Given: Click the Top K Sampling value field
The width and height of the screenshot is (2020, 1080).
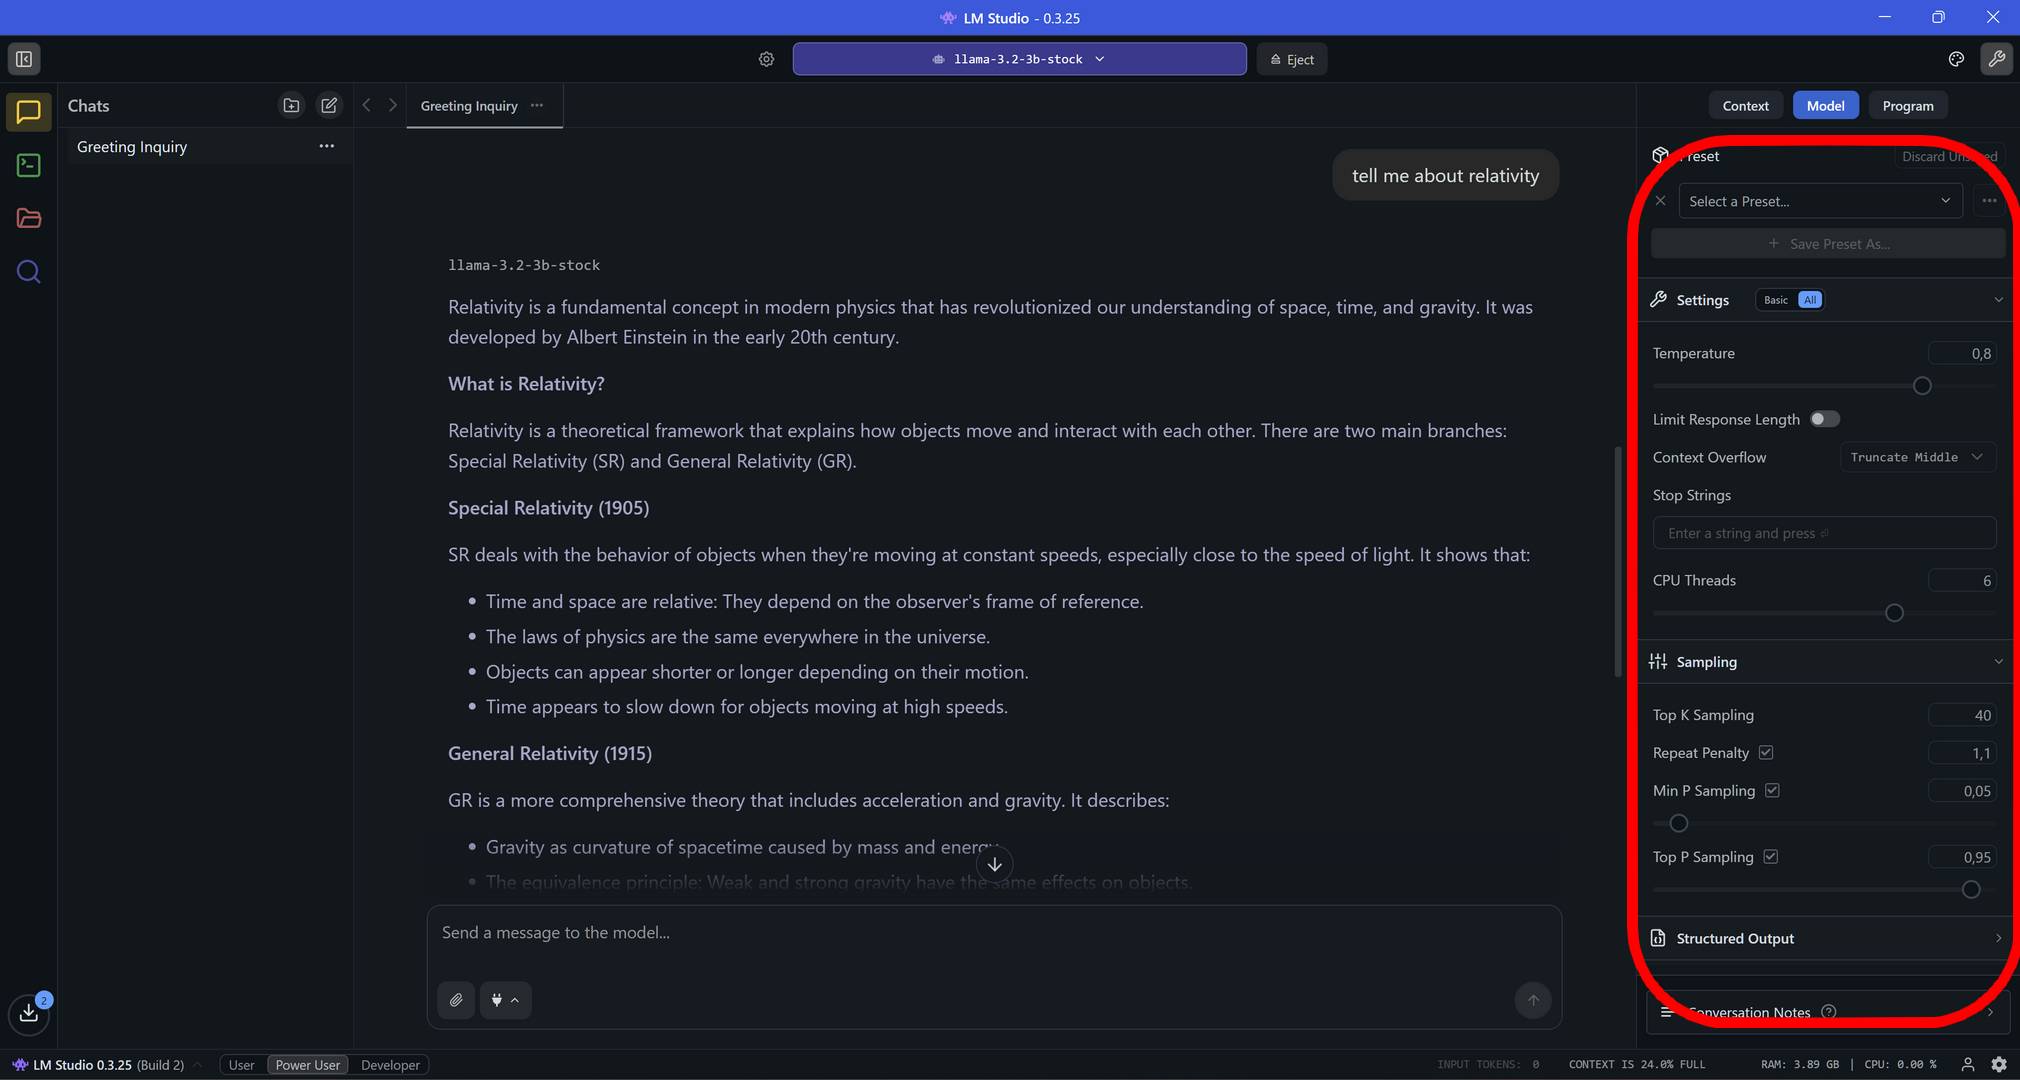Looking at the screenshot, I should [x=1962, y=715].
